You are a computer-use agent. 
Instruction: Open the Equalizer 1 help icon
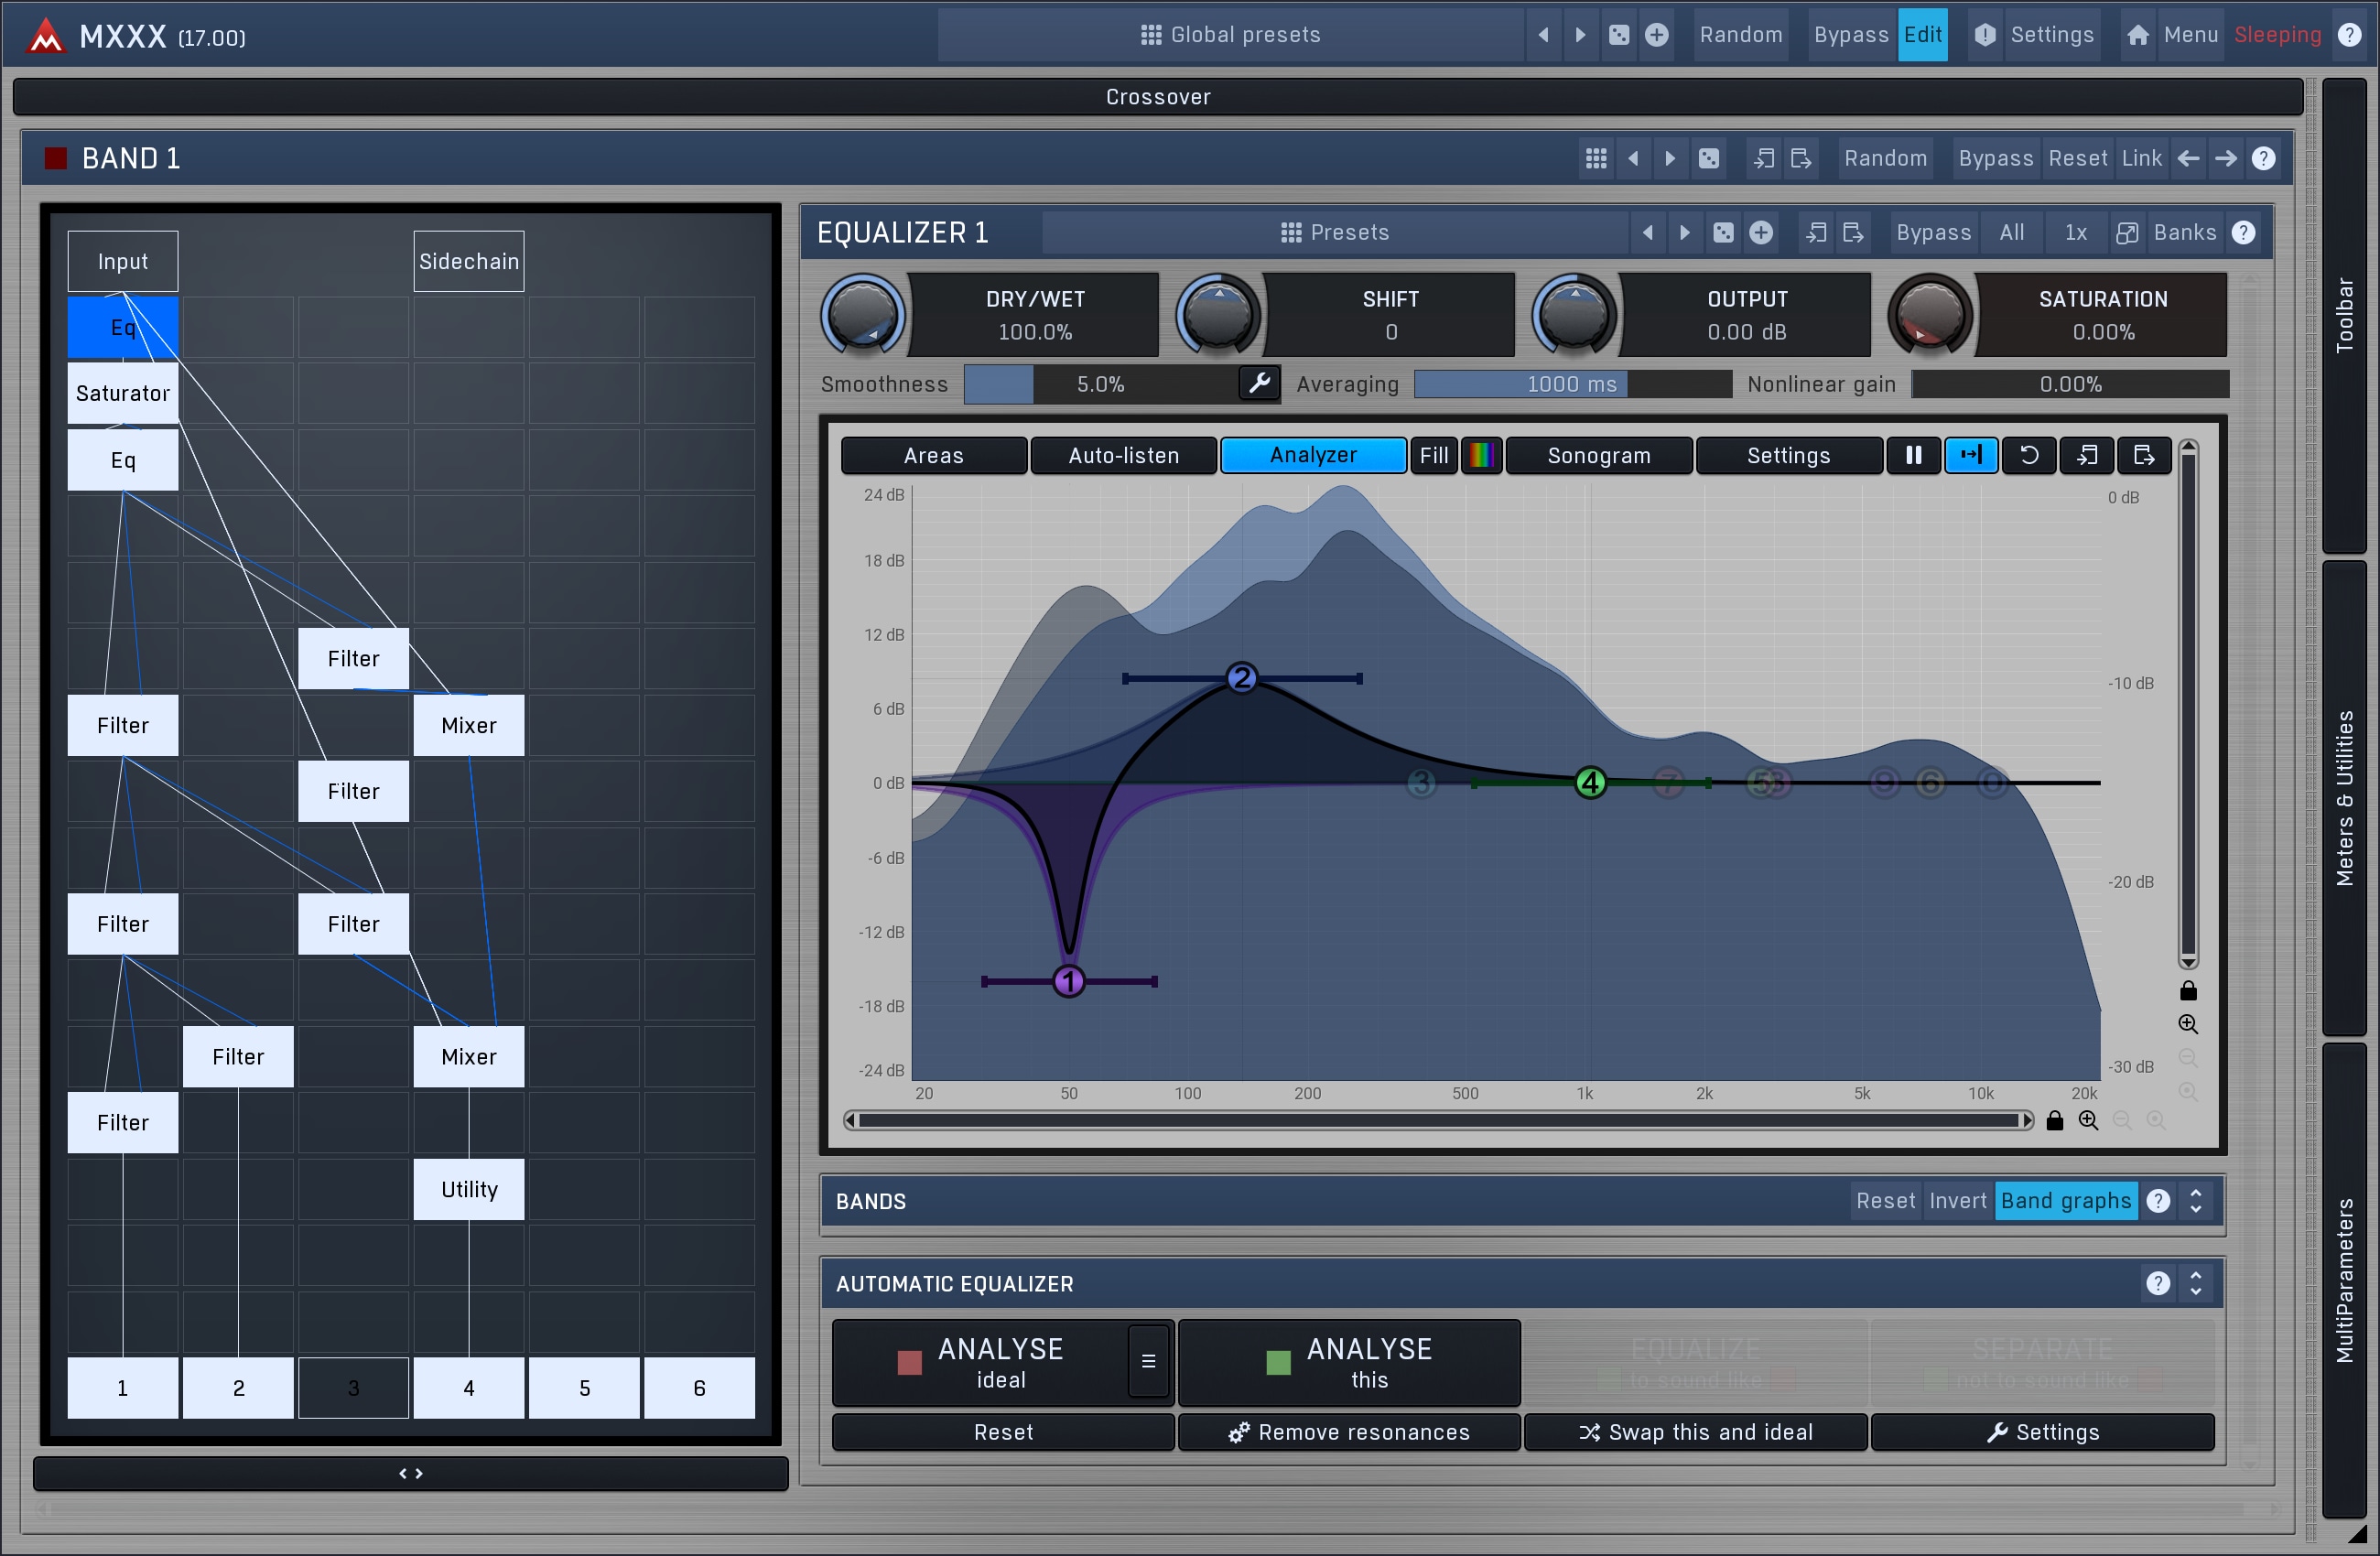[x=2243, y=232]
